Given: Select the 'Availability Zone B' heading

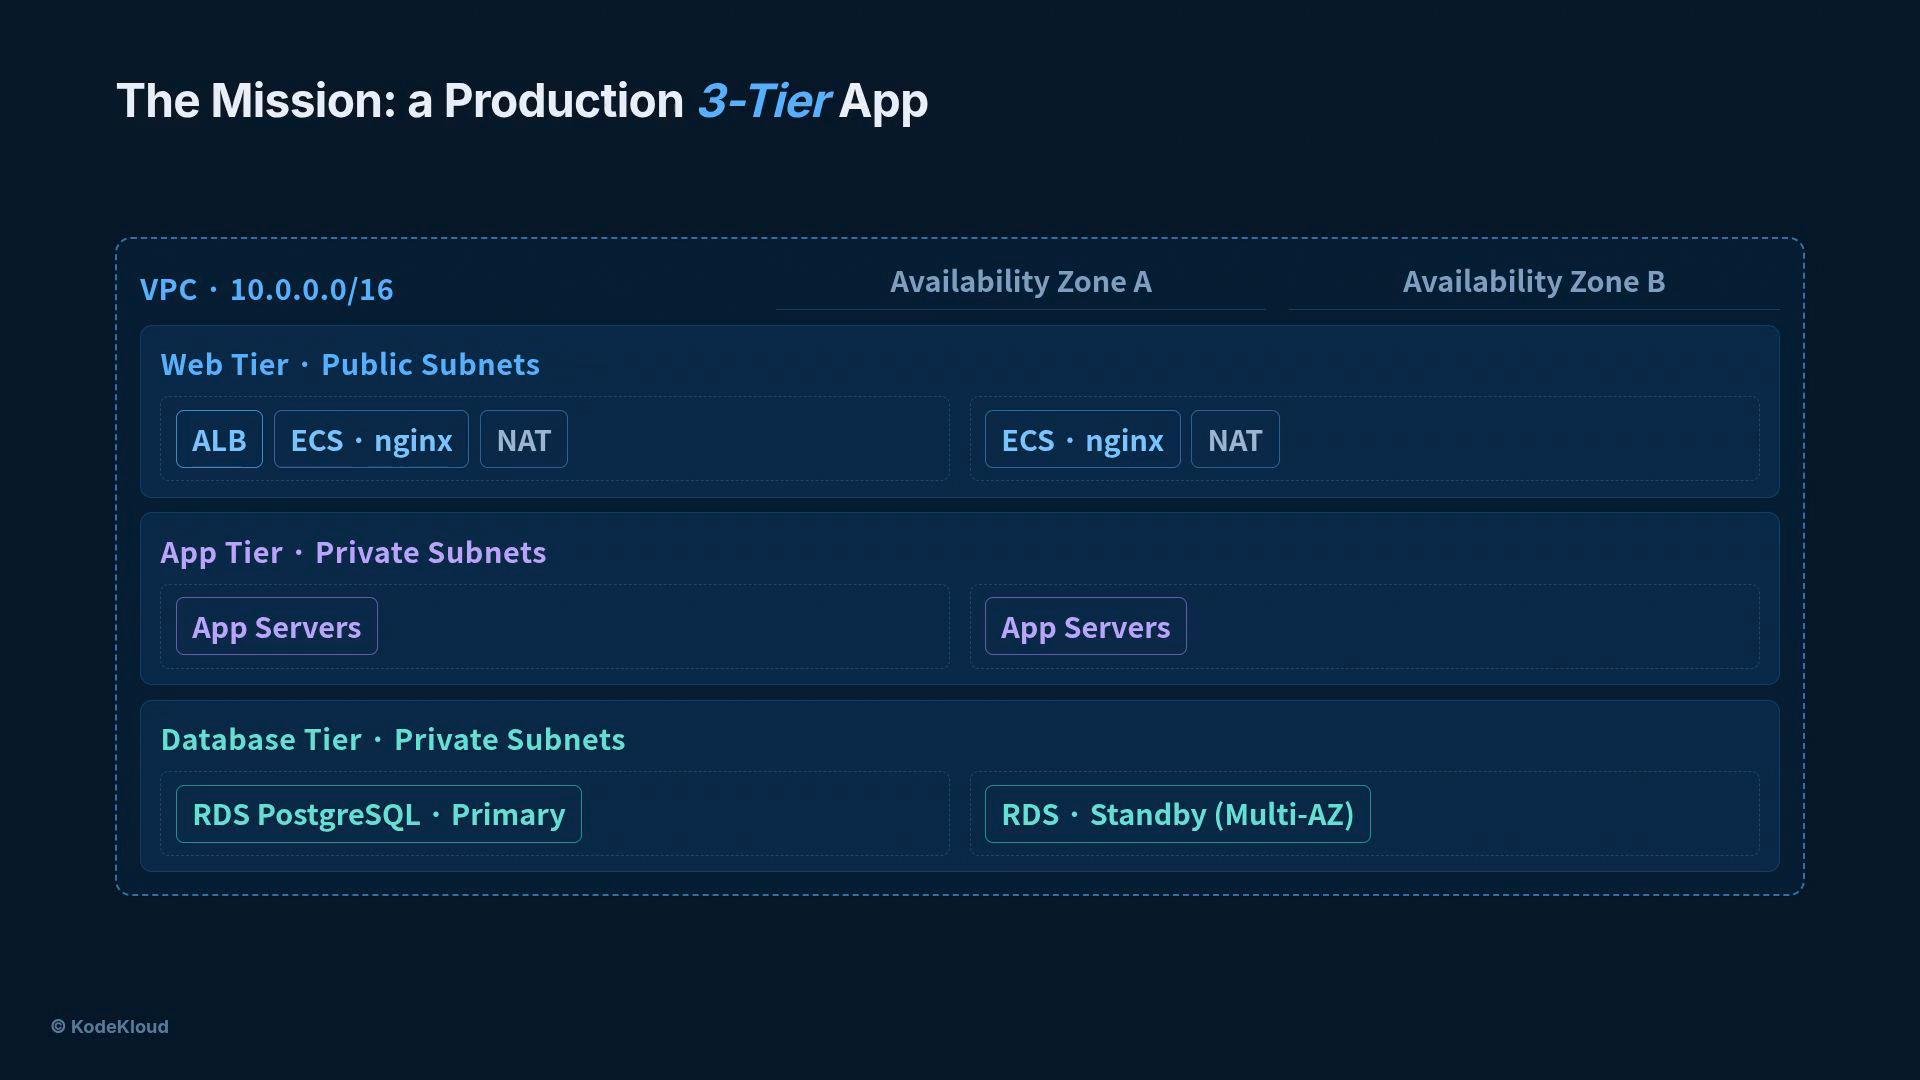Looking at the screenshot, I should (1534, 282).
